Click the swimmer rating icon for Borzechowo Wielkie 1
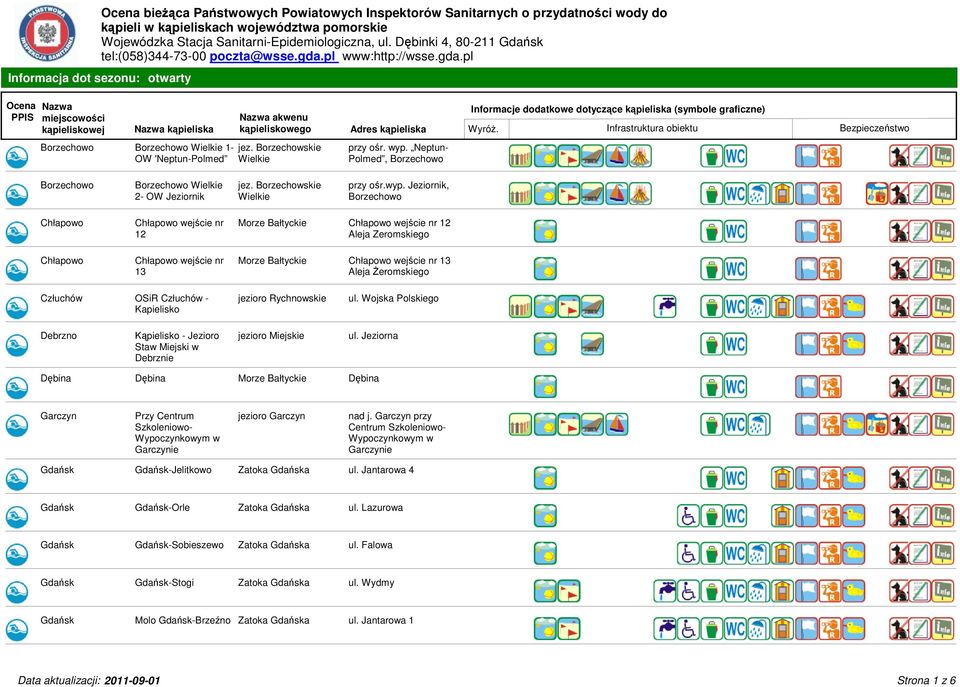960x687 pixels. 17,157
